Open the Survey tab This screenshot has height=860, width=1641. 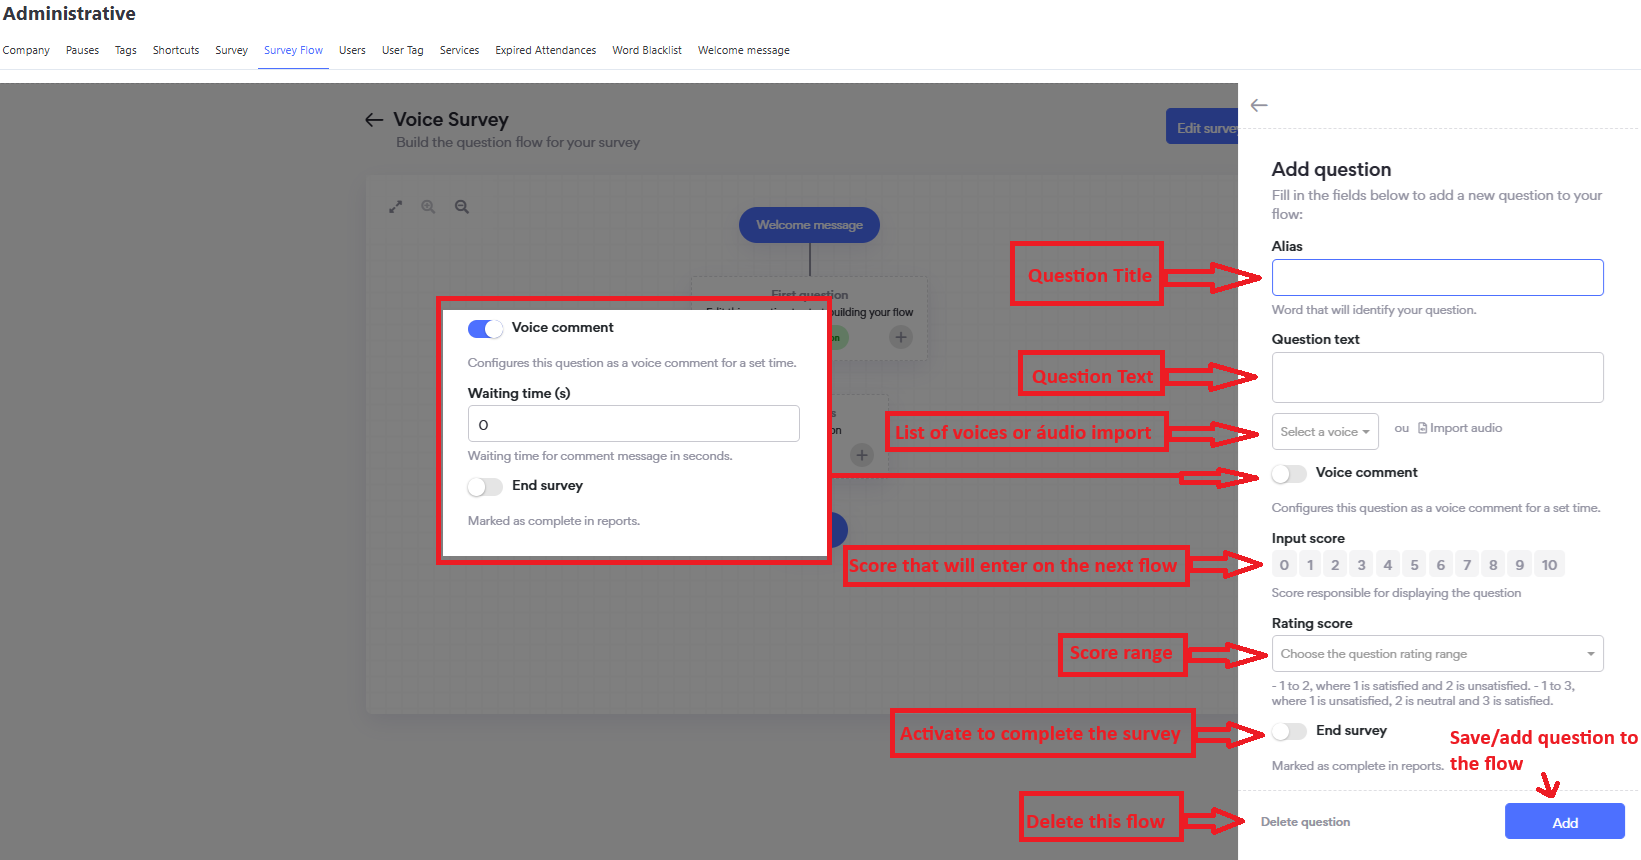pos(231,50)
